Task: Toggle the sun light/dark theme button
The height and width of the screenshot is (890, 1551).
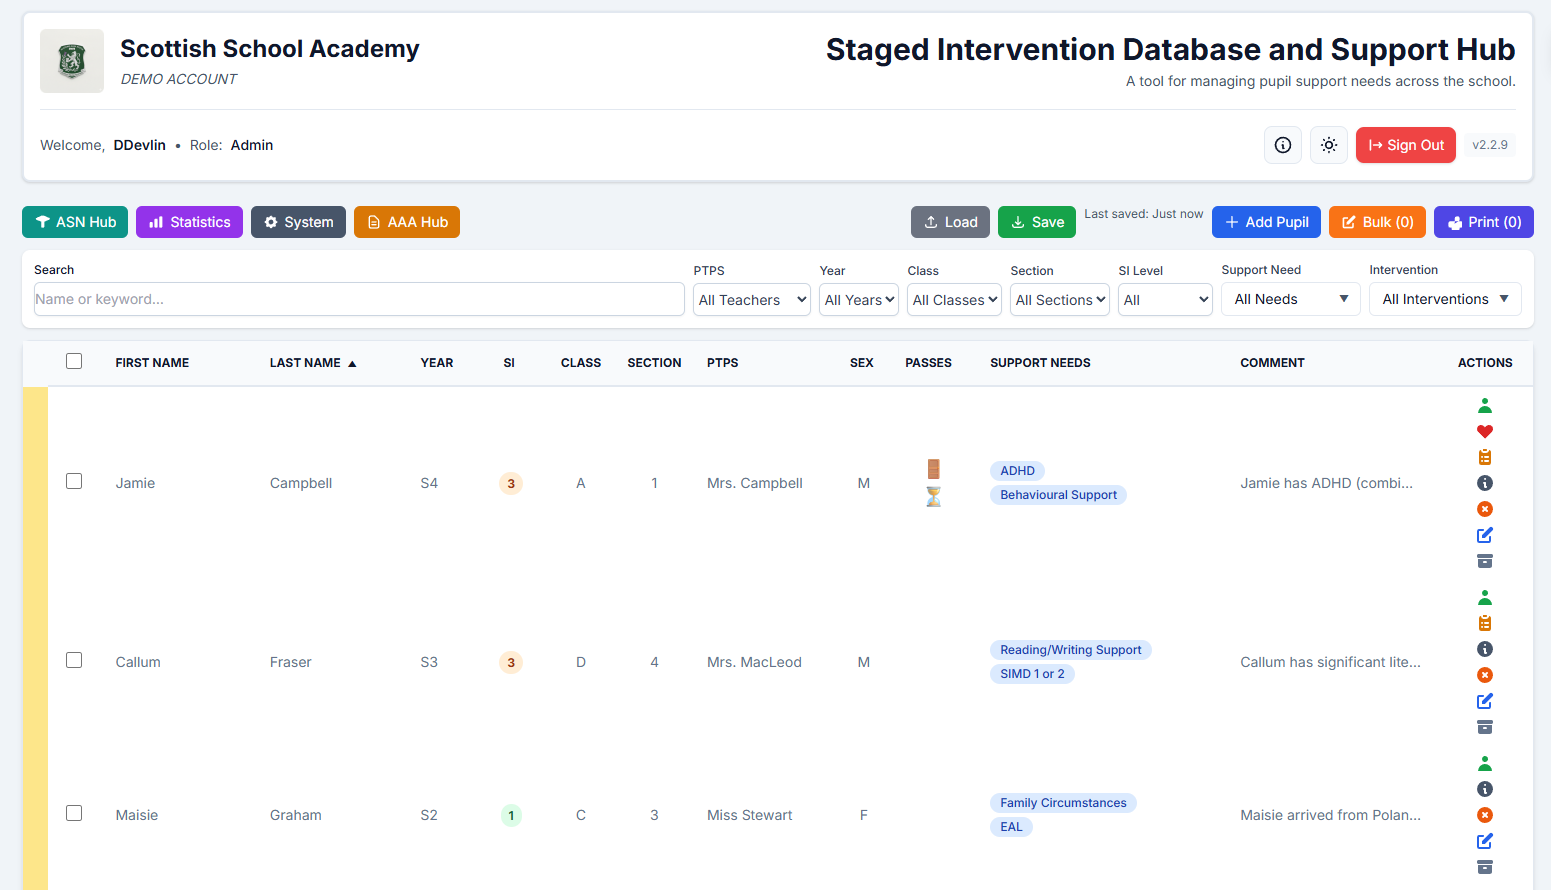Action: pos(1328,145)
